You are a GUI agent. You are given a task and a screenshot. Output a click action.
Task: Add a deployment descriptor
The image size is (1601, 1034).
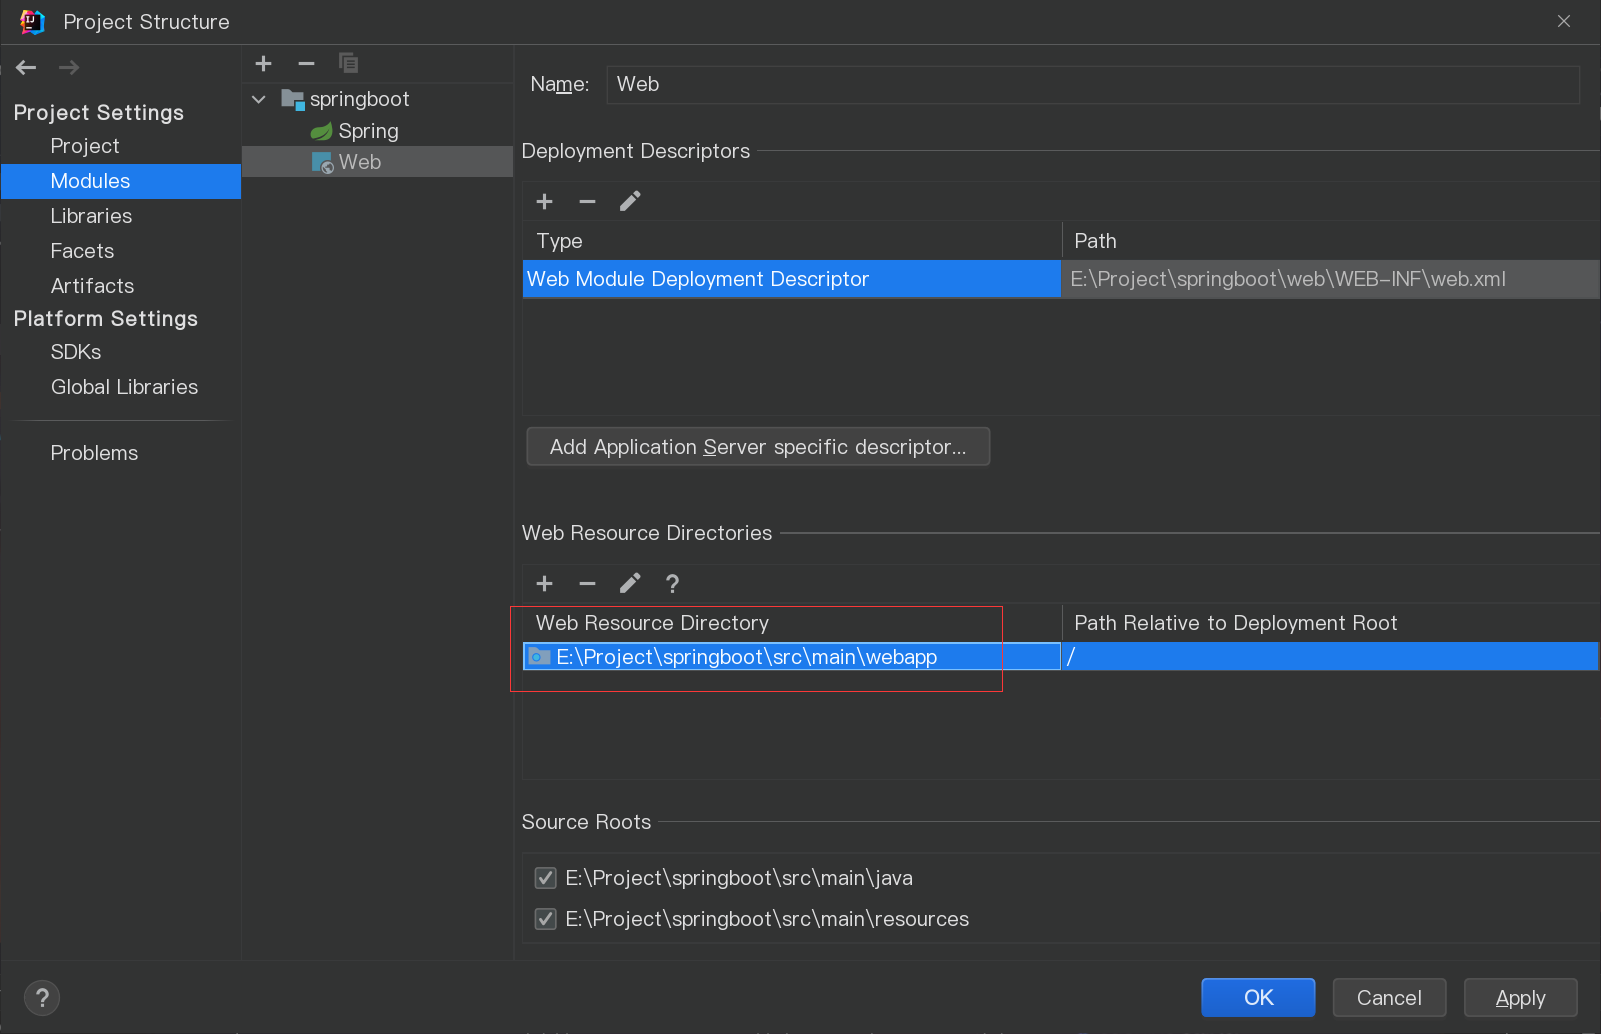click(545, 201)
